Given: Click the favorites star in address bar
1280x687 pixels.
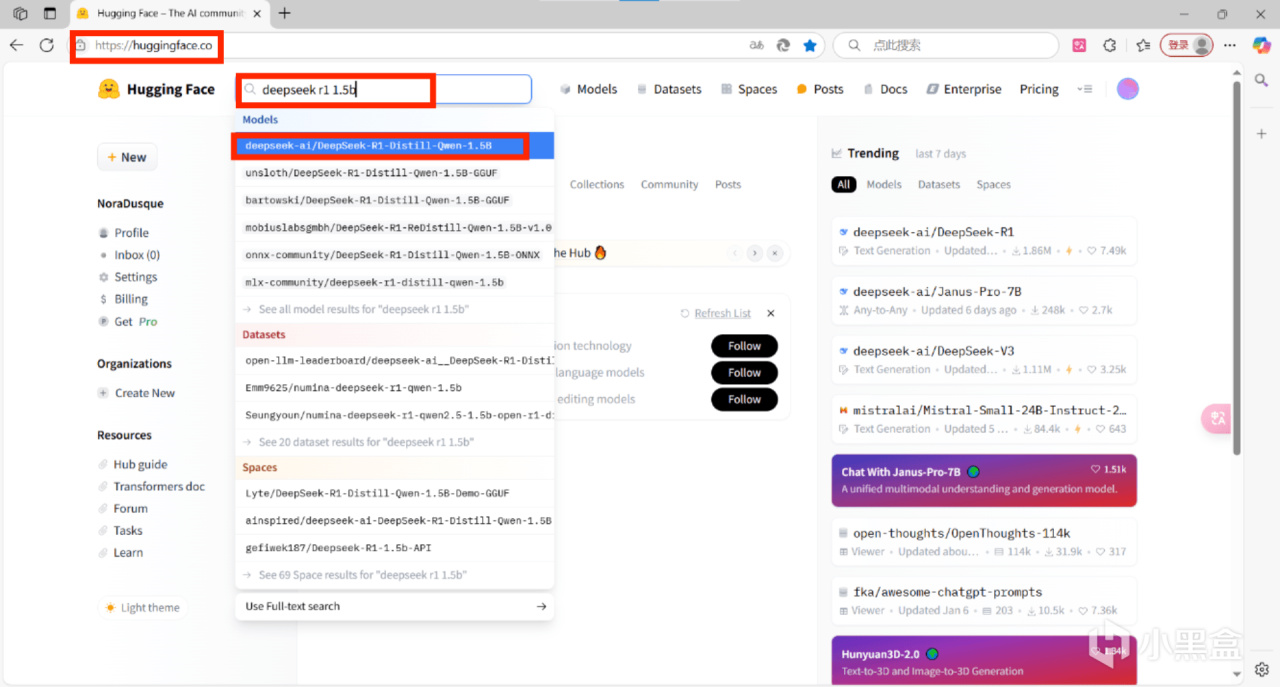Looking at the screenshot, I should click(810, 45).
